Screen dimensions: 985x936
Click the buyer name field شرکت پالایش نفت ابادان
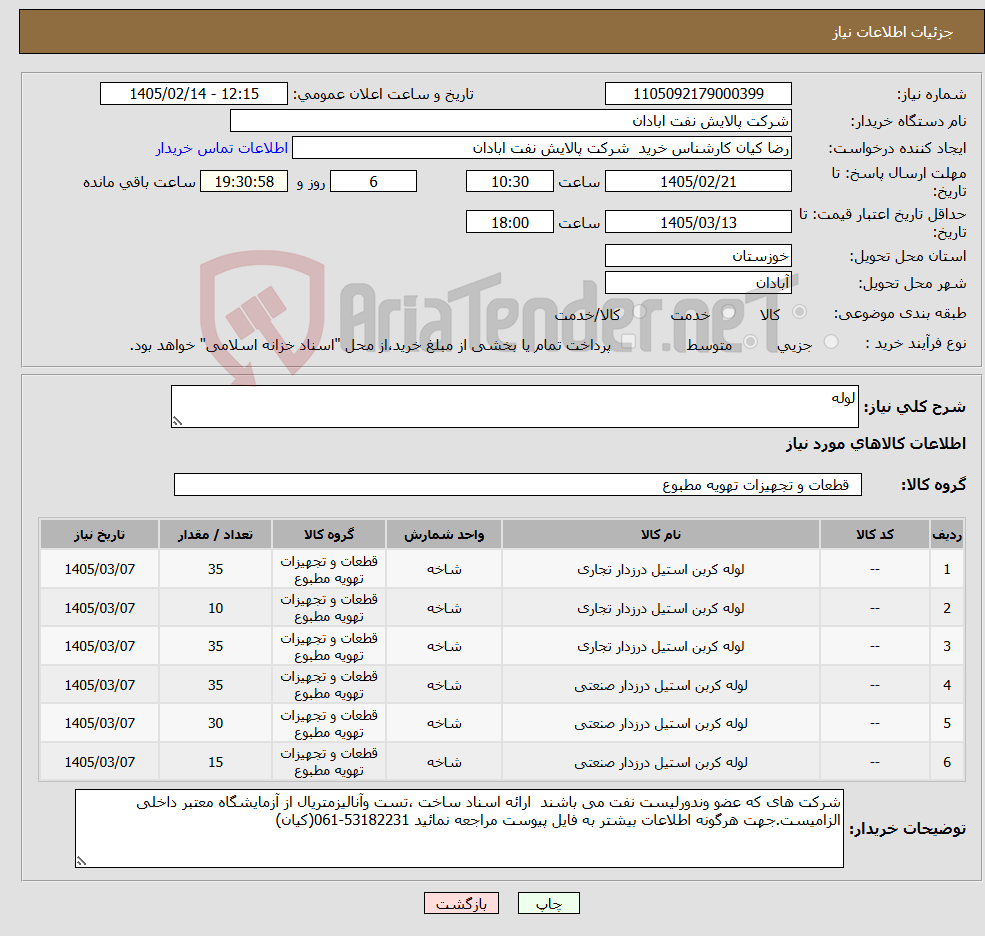(x=511, y=121)
